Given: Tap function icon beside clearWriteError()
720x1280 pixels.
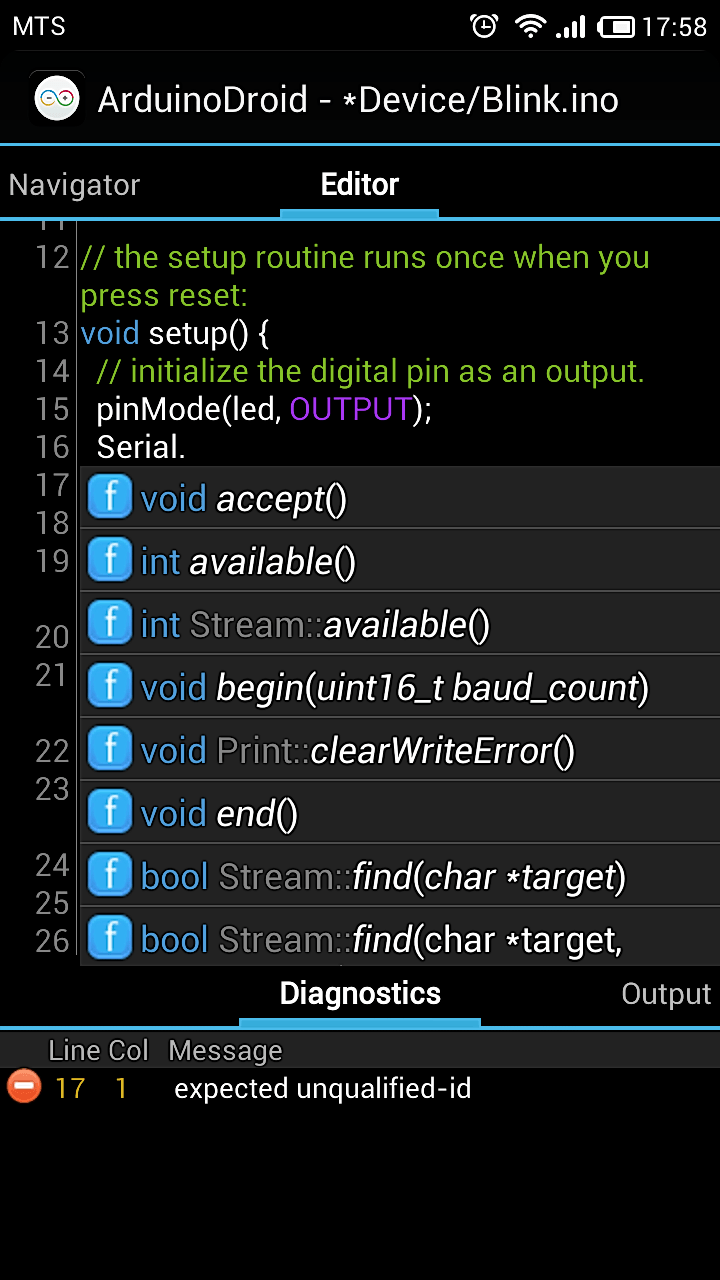Looking at the screenshot, I should [110, 749].
